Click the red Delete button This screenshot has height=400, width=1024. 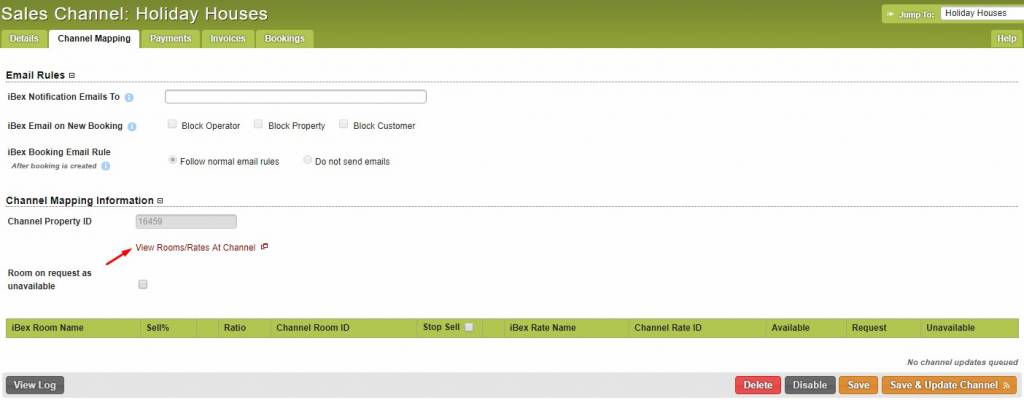pos(758,385)
